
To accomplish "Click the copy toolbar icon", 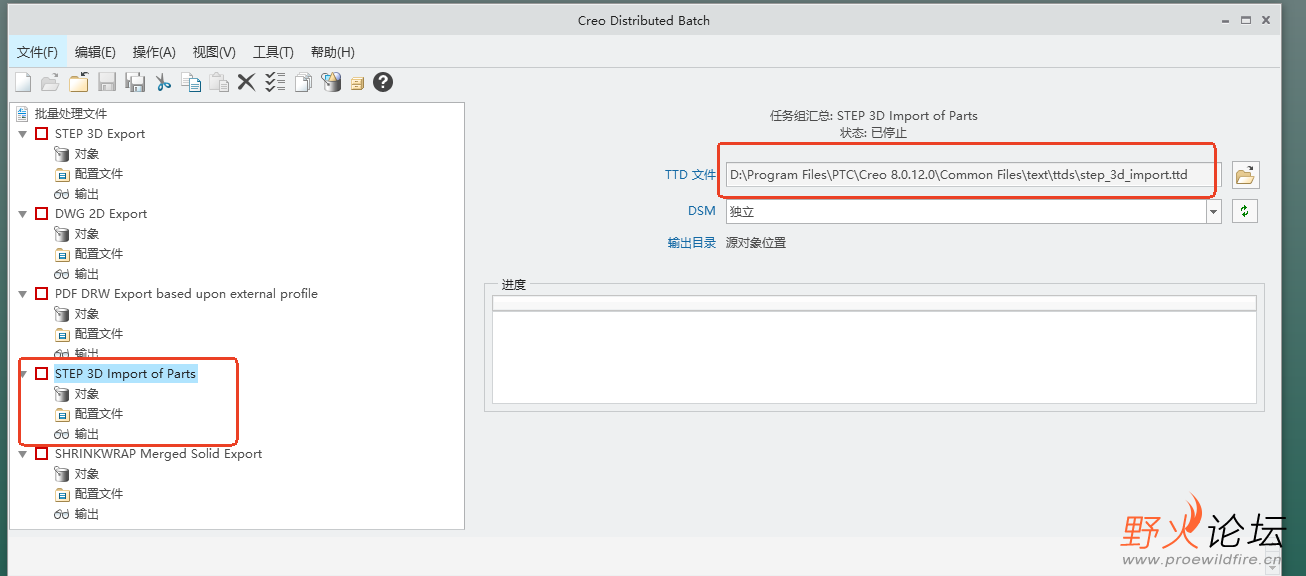I will (191, 82).
